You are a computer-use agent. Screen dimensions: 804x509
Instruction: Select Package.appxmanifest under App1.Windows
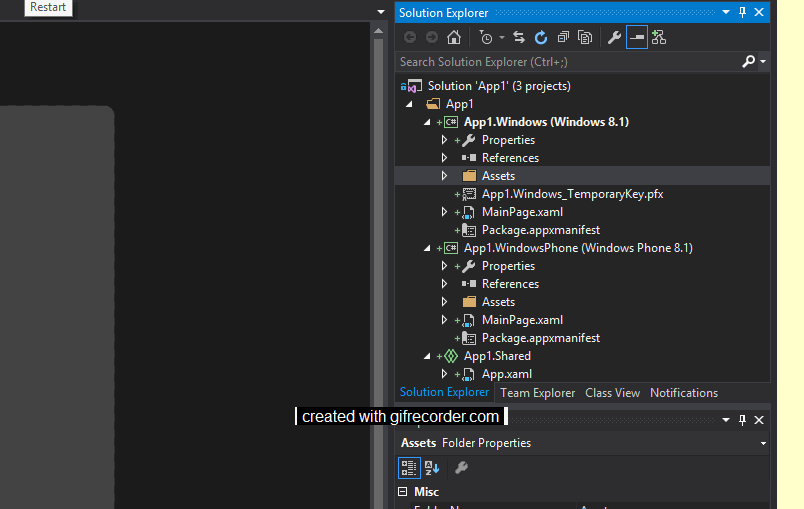click(x=540, y=230)
